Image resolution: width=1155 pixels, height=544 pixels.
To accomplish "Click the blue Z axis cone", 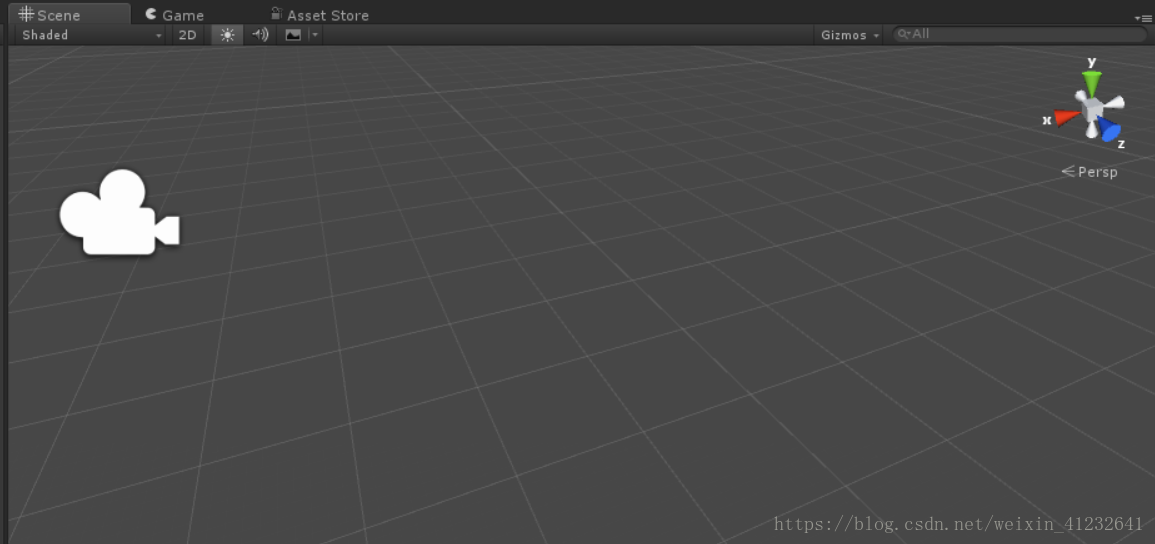I will coord(1109,129).
